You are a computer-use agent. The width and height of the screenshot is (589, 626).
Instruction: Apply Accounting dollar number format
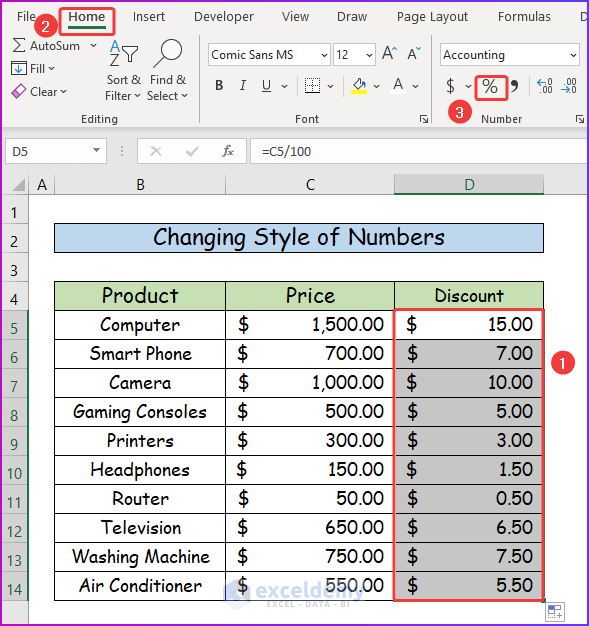[x=450, y=86]
